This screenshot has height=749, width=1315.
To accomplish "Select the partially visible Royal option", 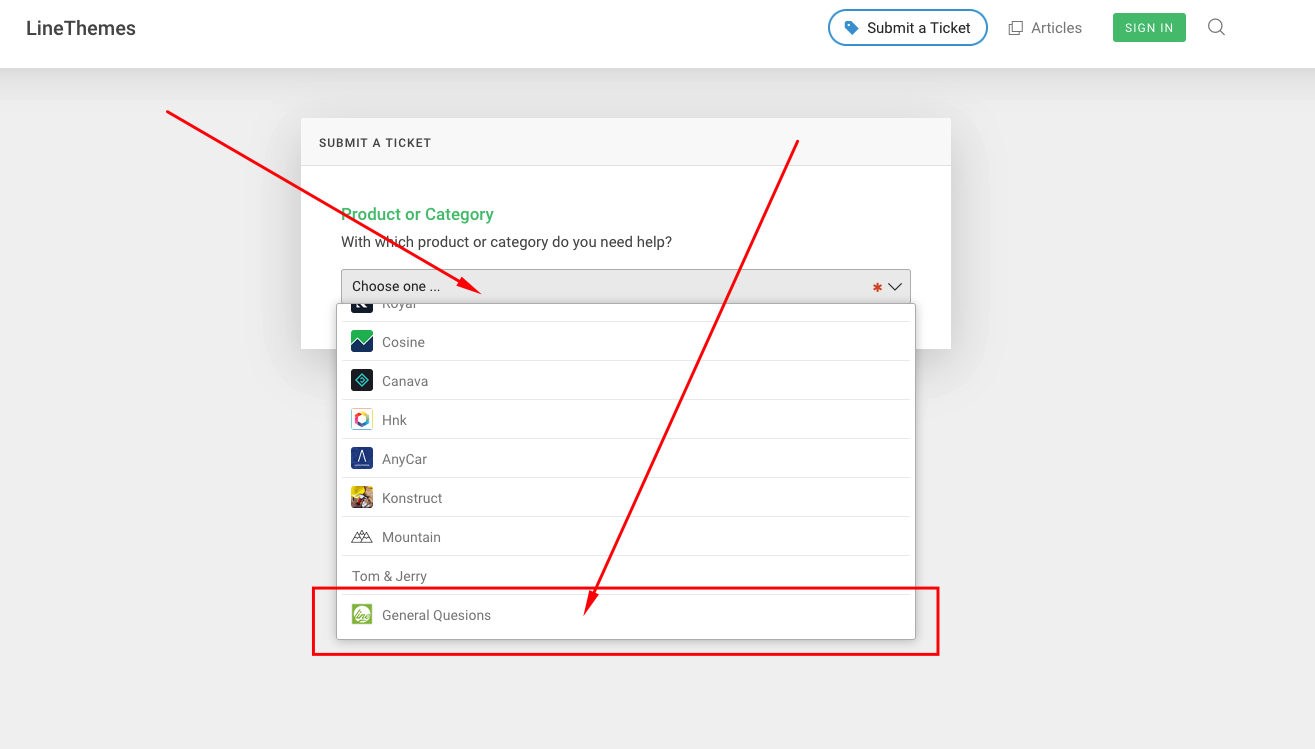I will pyautogui.click(x=626, y=312).
